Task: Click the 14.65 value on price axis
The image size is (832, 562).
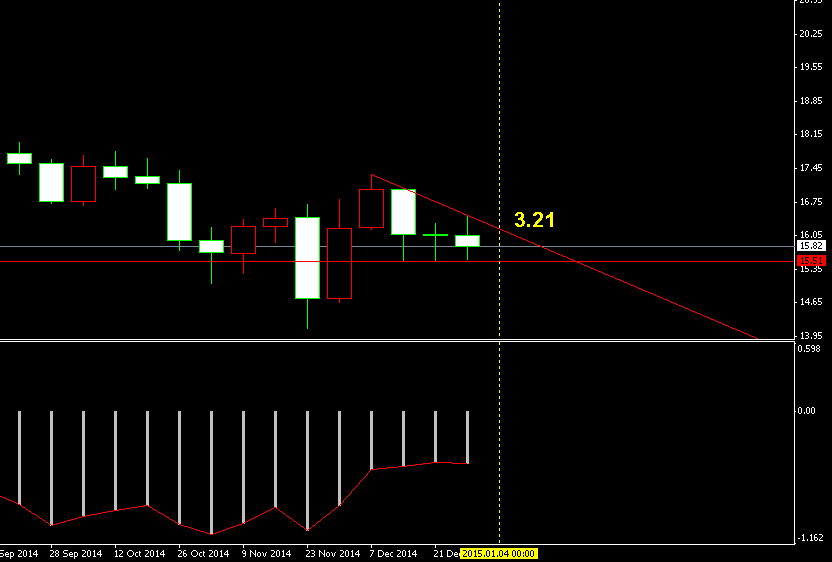Action: 809,302
